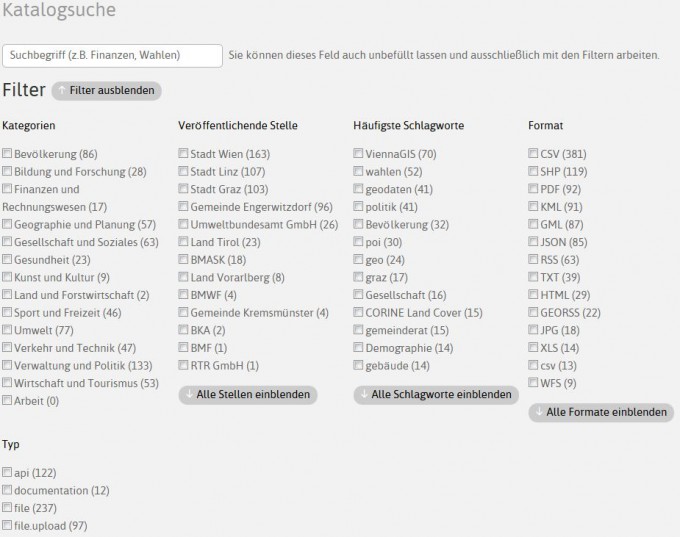Image resolution: width=680 pixels, height=537 pixels.
Task: Enable the Stadt Wien (163) filter
Action: 183,153
